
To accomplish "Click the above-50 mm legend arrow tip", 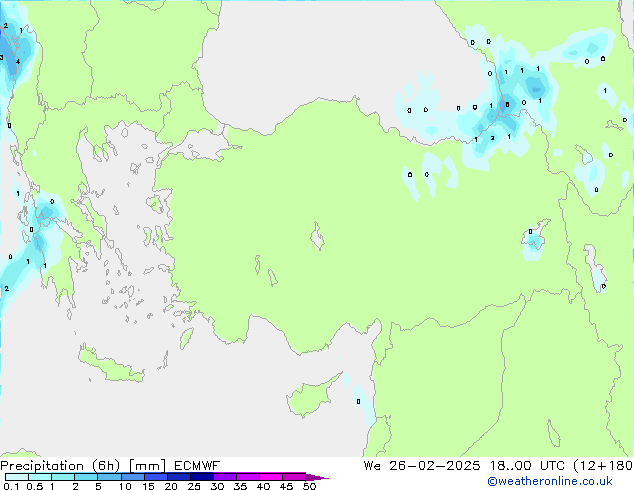I will click(317, 477).
